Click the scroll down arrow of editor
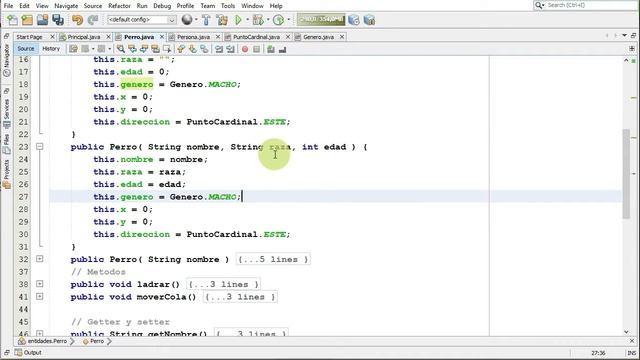The height and width of the screenshot is (360, 640). (626, 332)
